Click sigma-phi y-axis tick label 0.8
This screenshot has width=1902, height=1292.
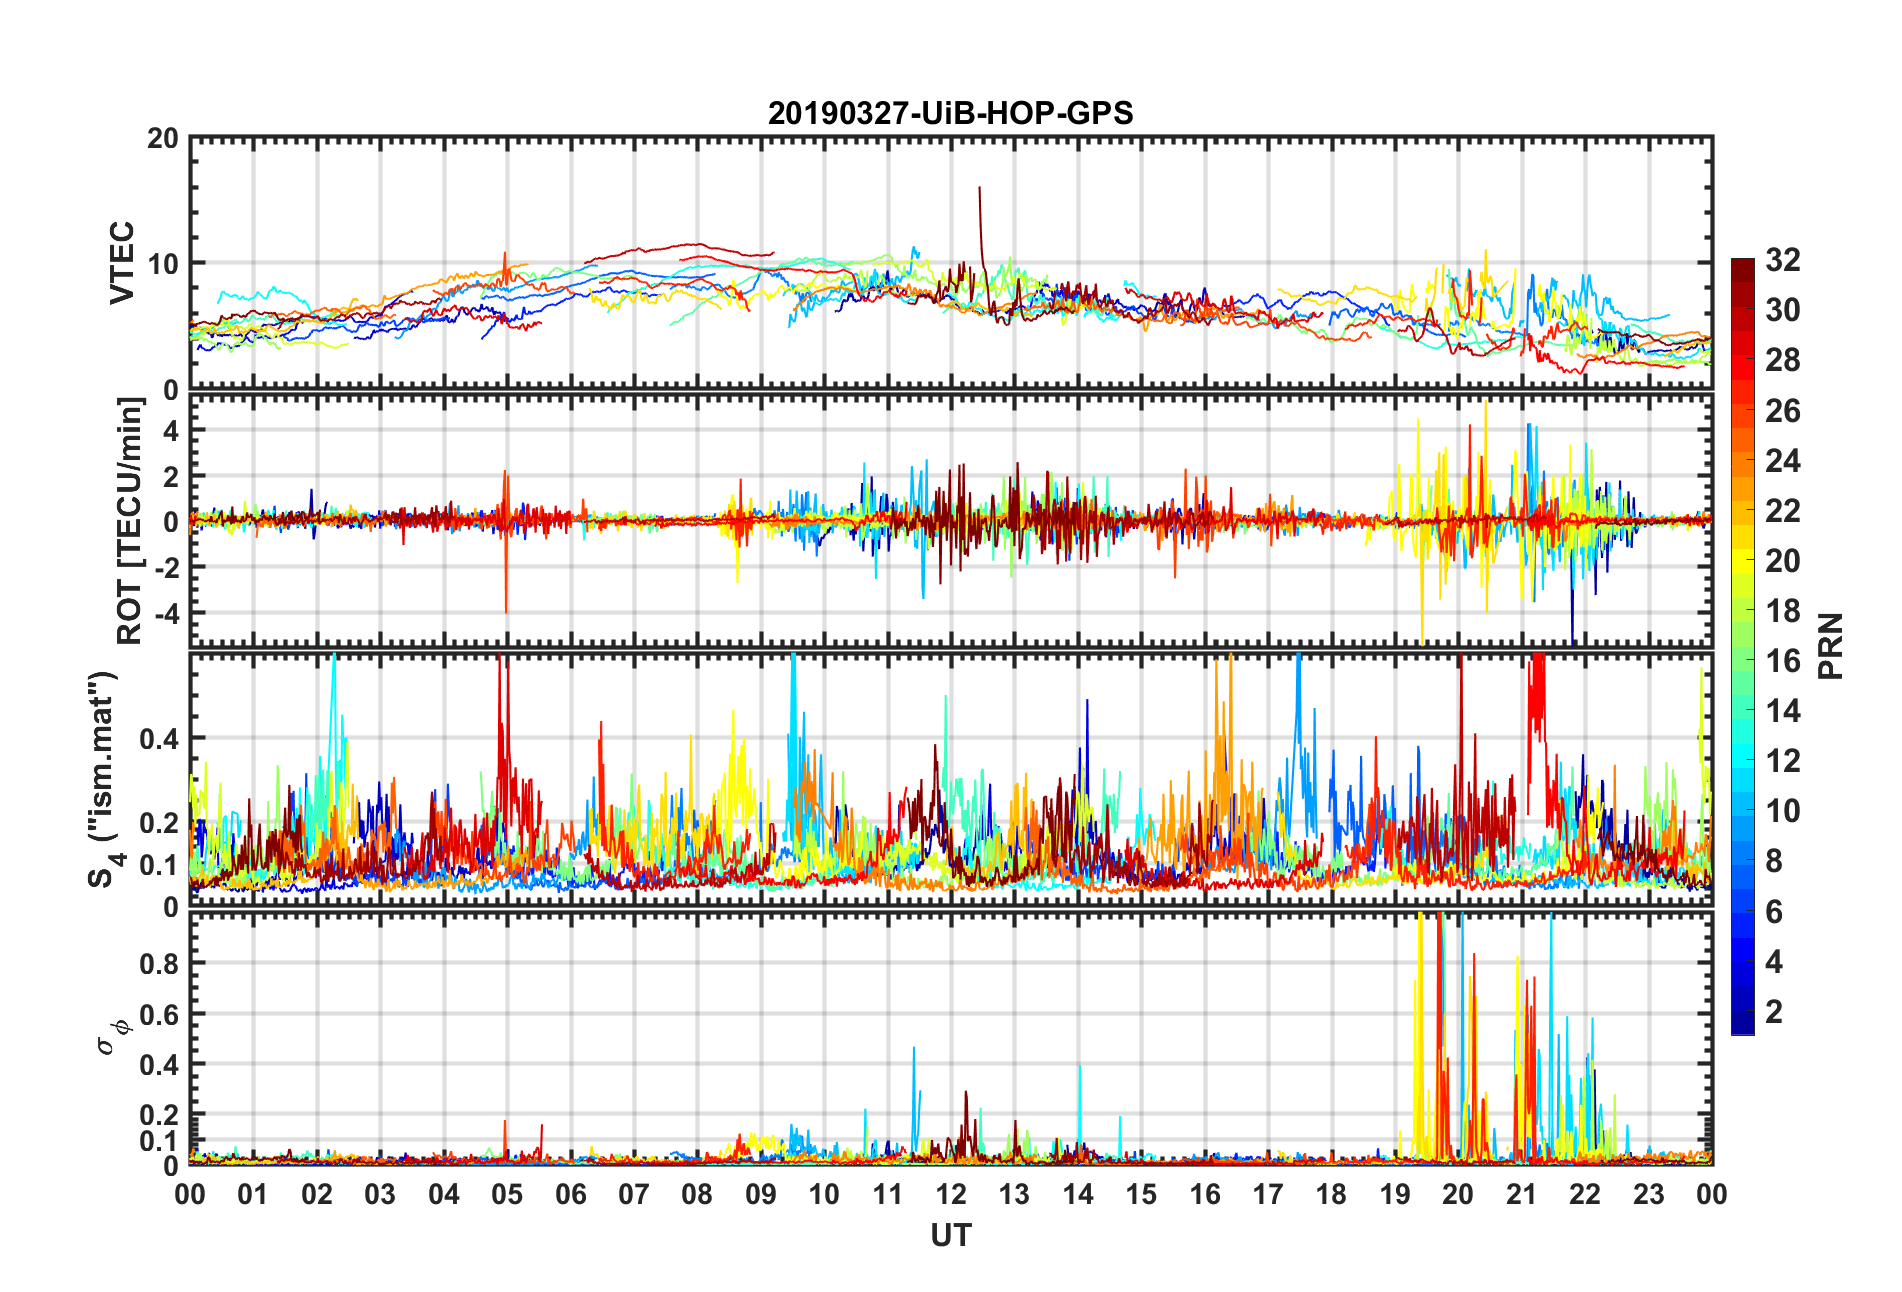pos(159,964)
